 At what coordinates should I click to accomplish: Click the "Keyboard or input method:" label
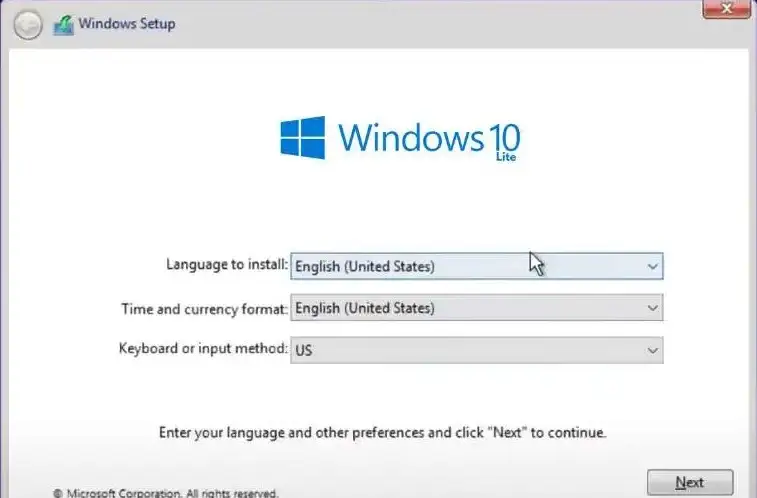pos(203,349)
